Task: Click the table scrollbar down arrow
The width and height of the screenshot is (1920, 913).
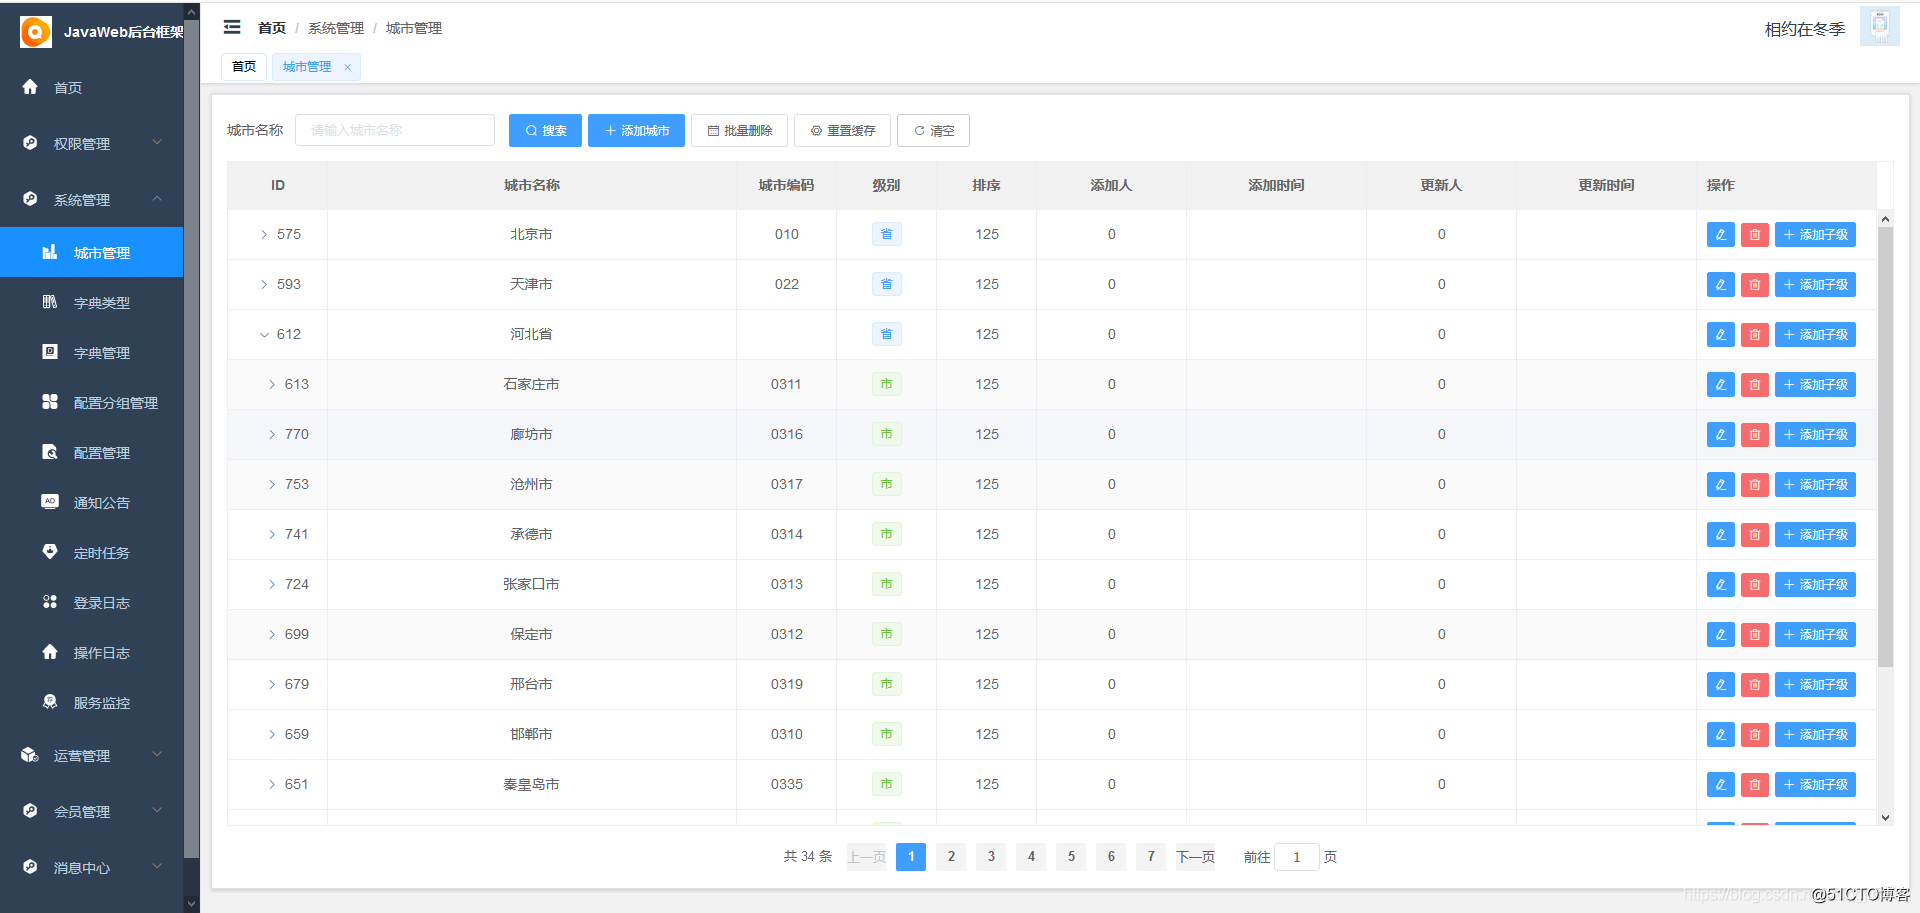Action: click(1885, 818)
